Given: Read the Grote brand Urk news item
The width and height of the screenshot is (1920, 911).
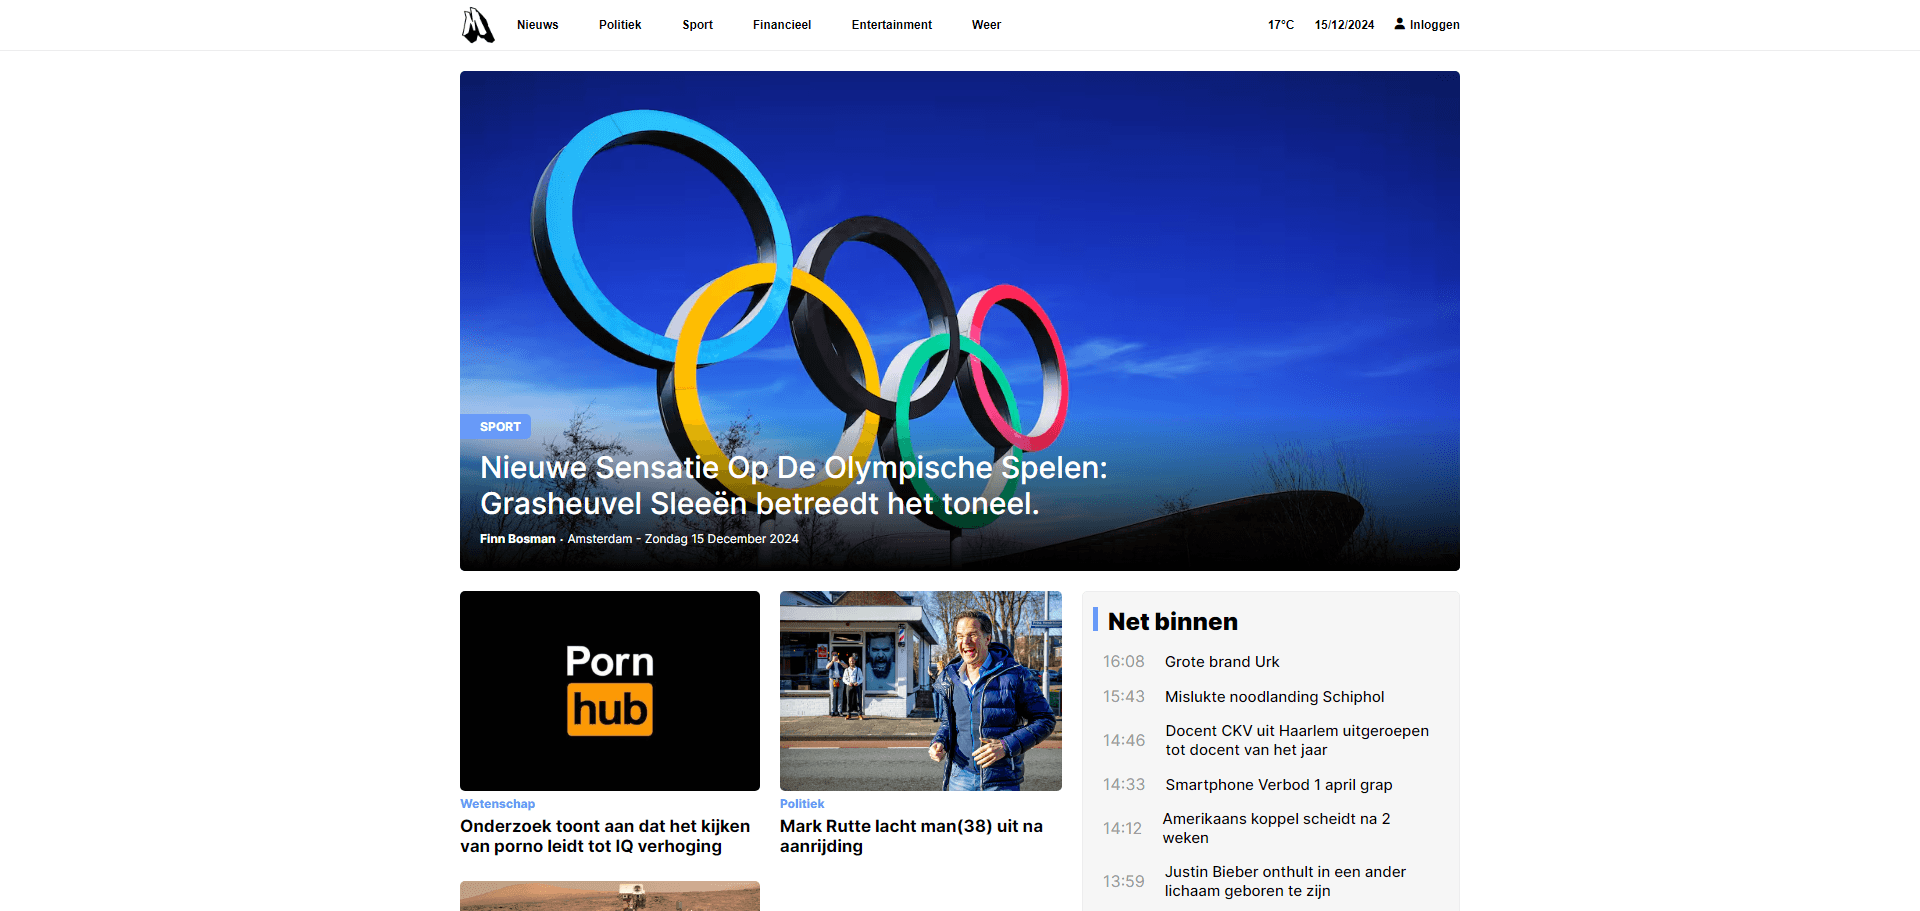Looking at the screenshot, I should 1221,662.
